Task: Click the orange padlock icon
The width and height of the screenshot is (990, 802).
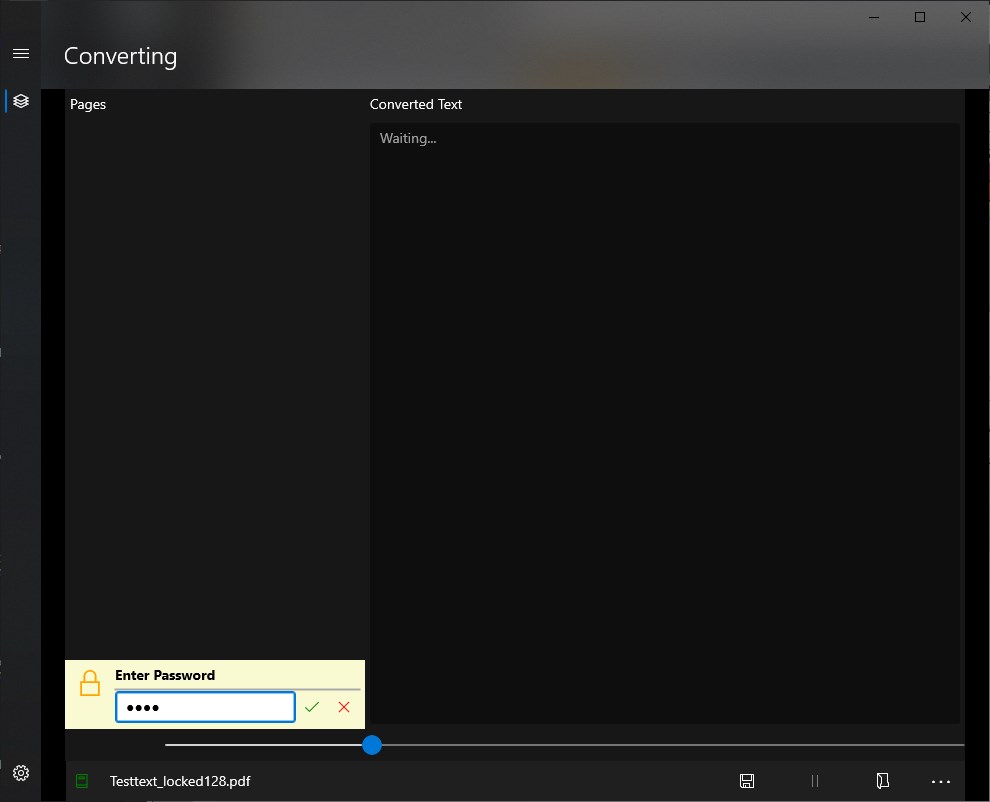Action: (90, 683)
